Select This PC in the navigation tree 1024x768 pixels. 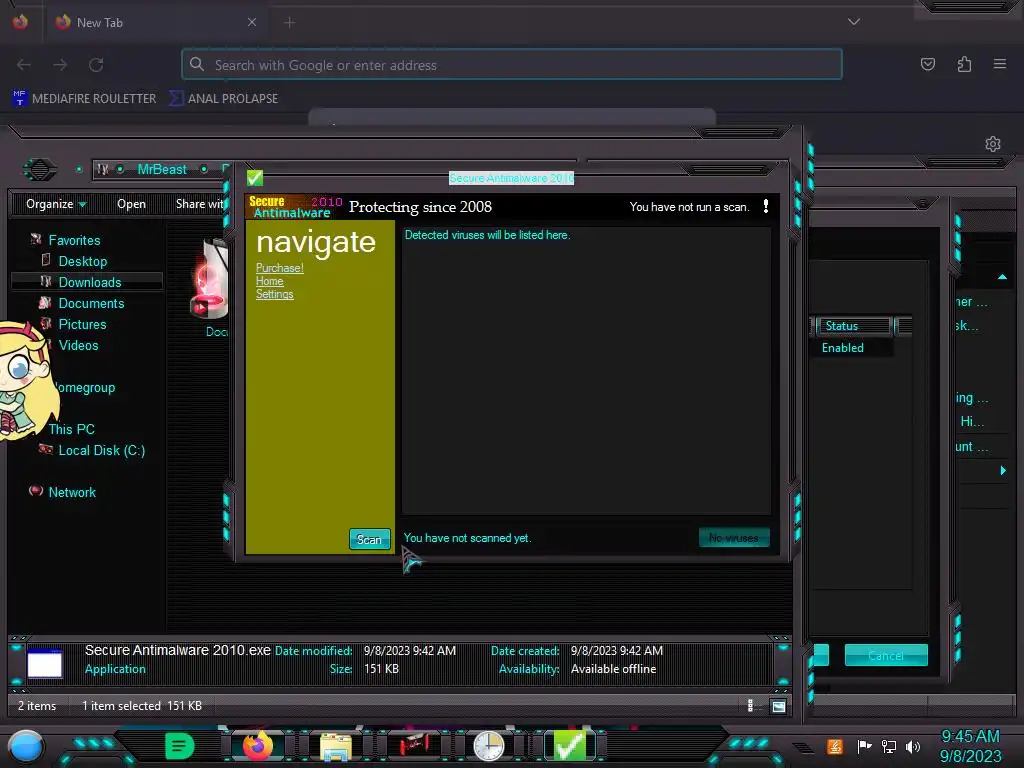click(x=71, y=429)
